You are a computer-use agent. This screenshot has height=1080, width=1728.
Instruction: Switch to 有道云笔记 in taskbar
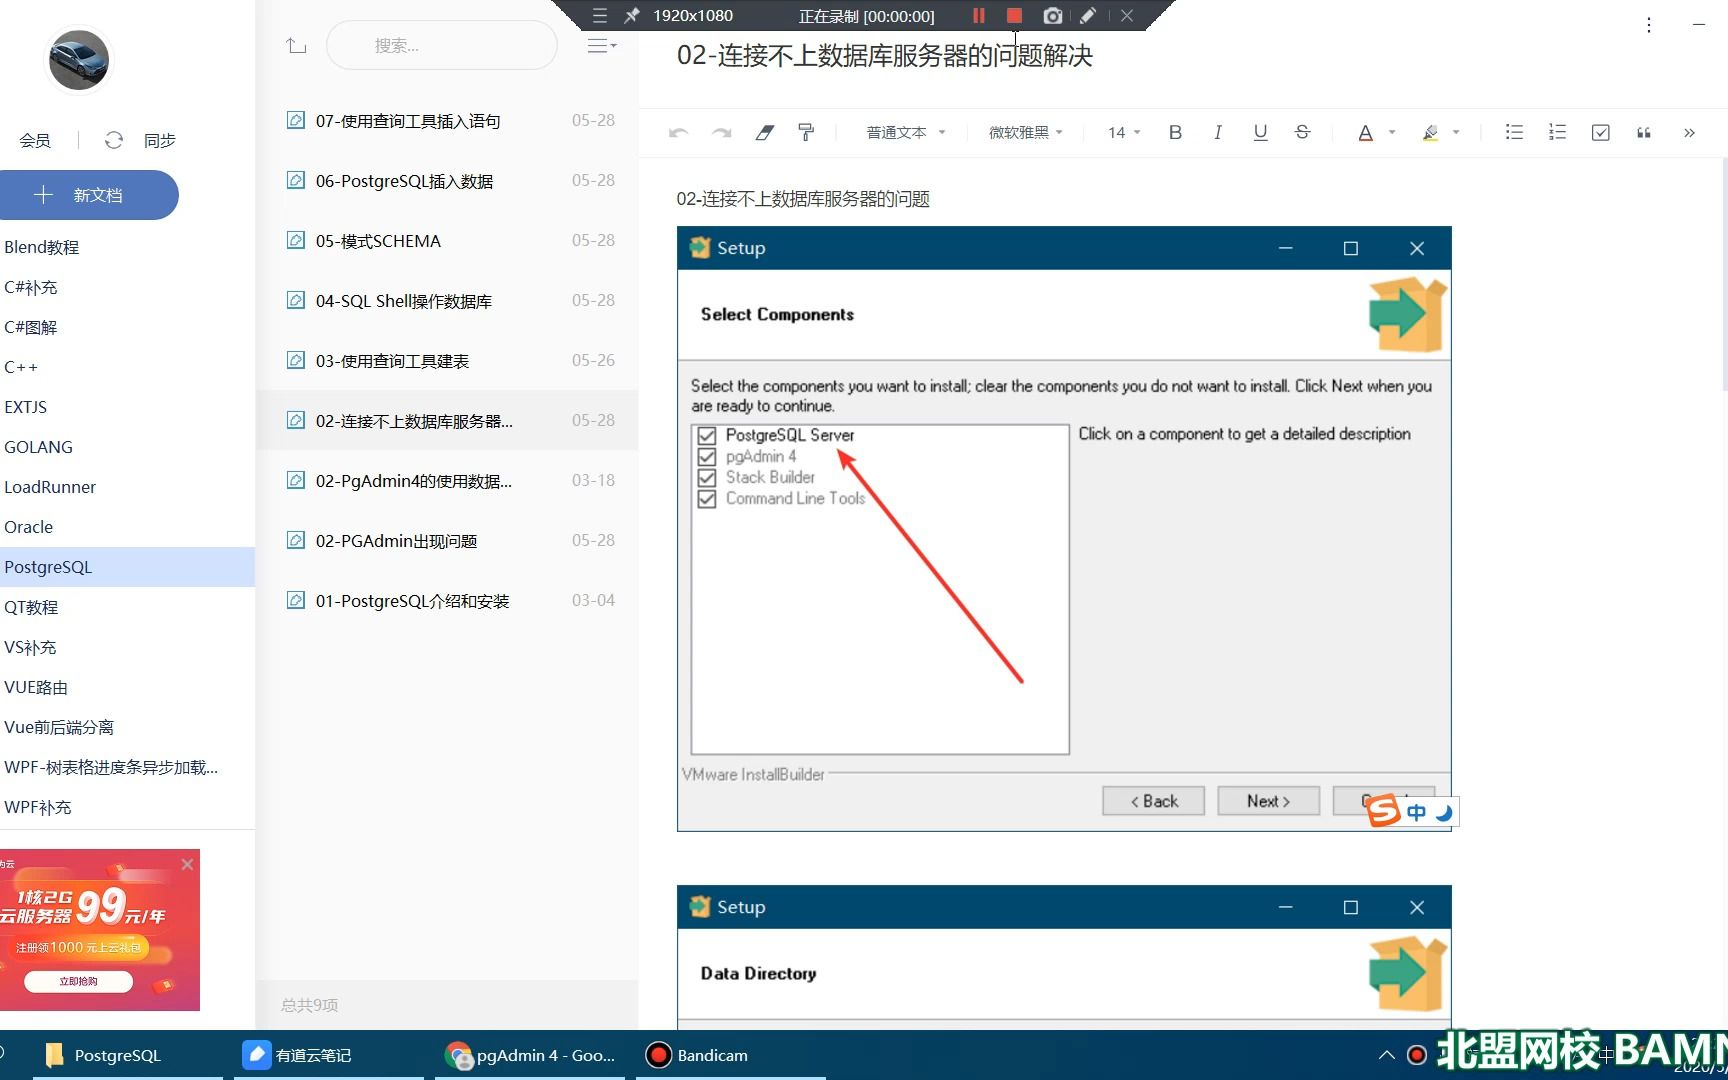(x=329, y=1055)
